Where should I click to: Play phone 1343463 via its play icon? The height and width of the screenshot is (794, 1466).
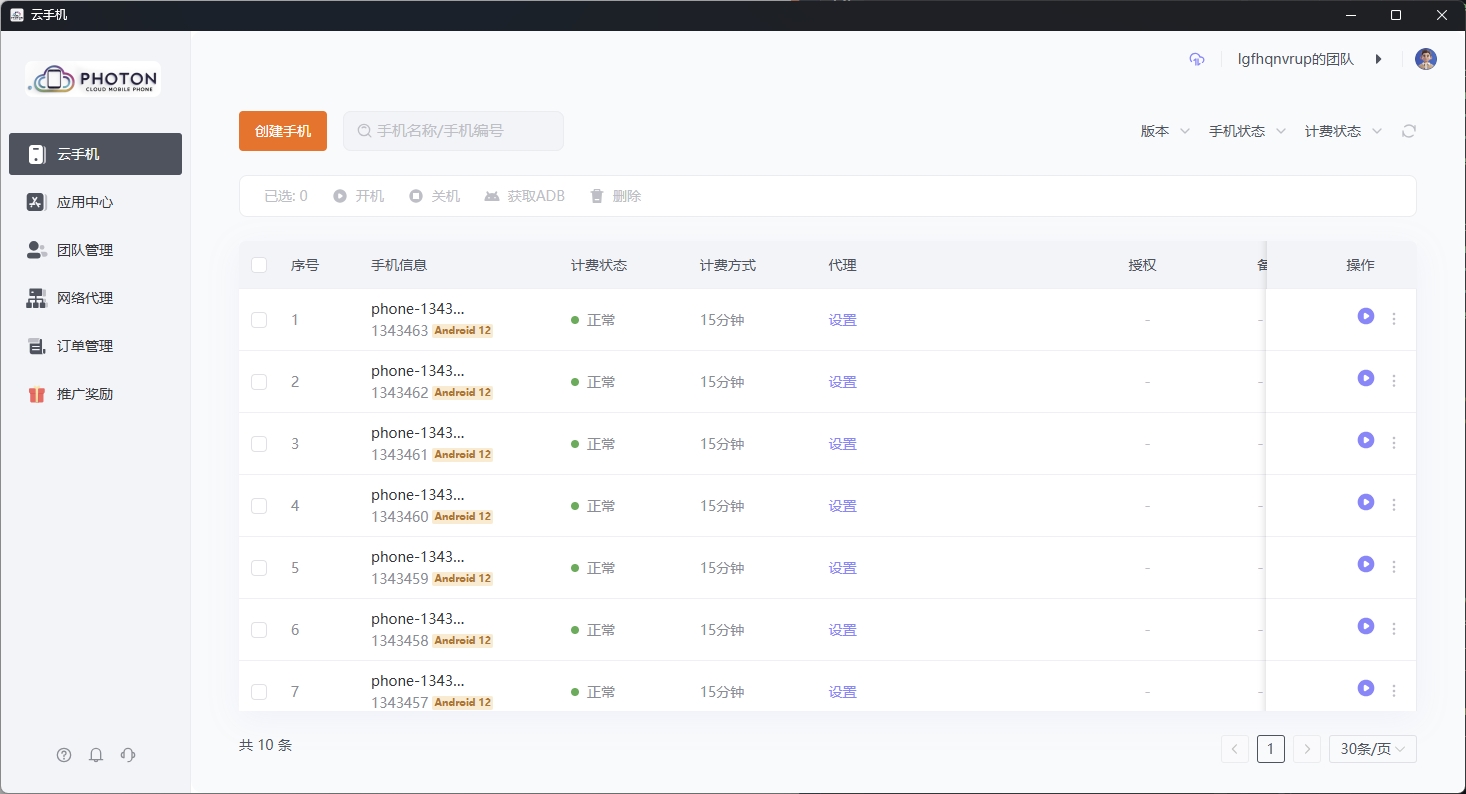coord(1365,315)
